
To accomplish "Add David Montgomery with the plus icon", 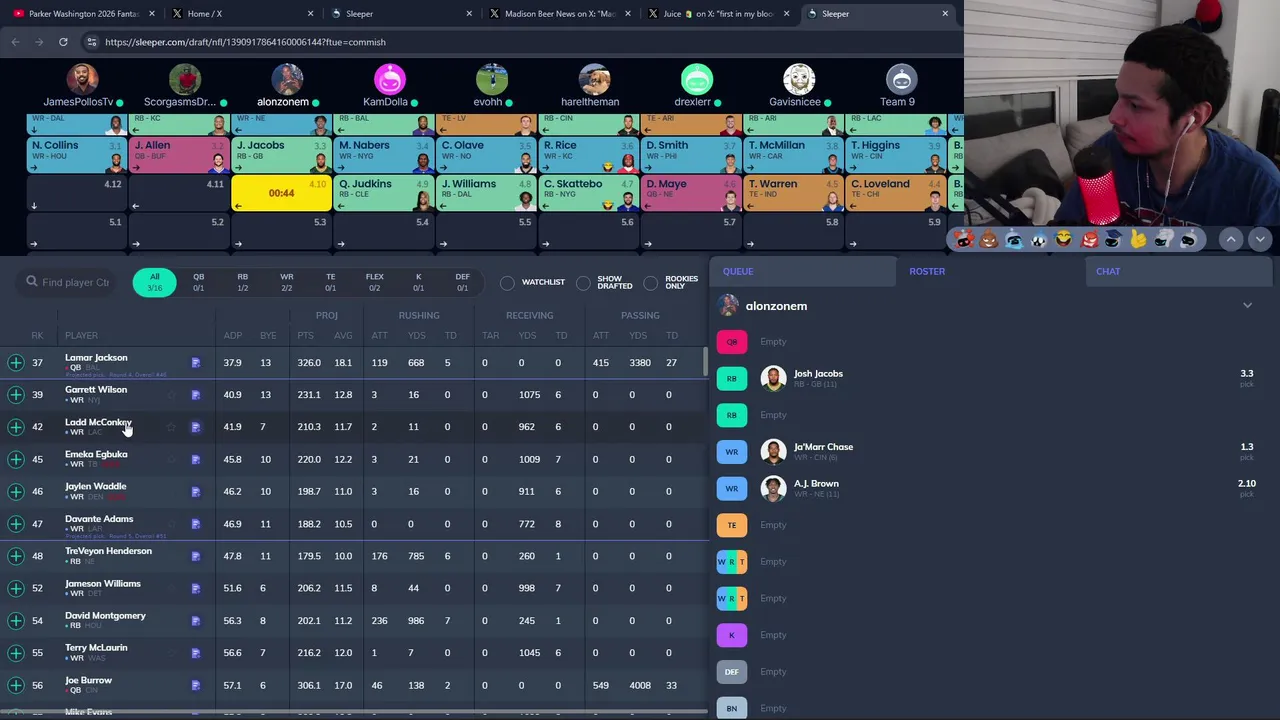I will coord(16,620).
